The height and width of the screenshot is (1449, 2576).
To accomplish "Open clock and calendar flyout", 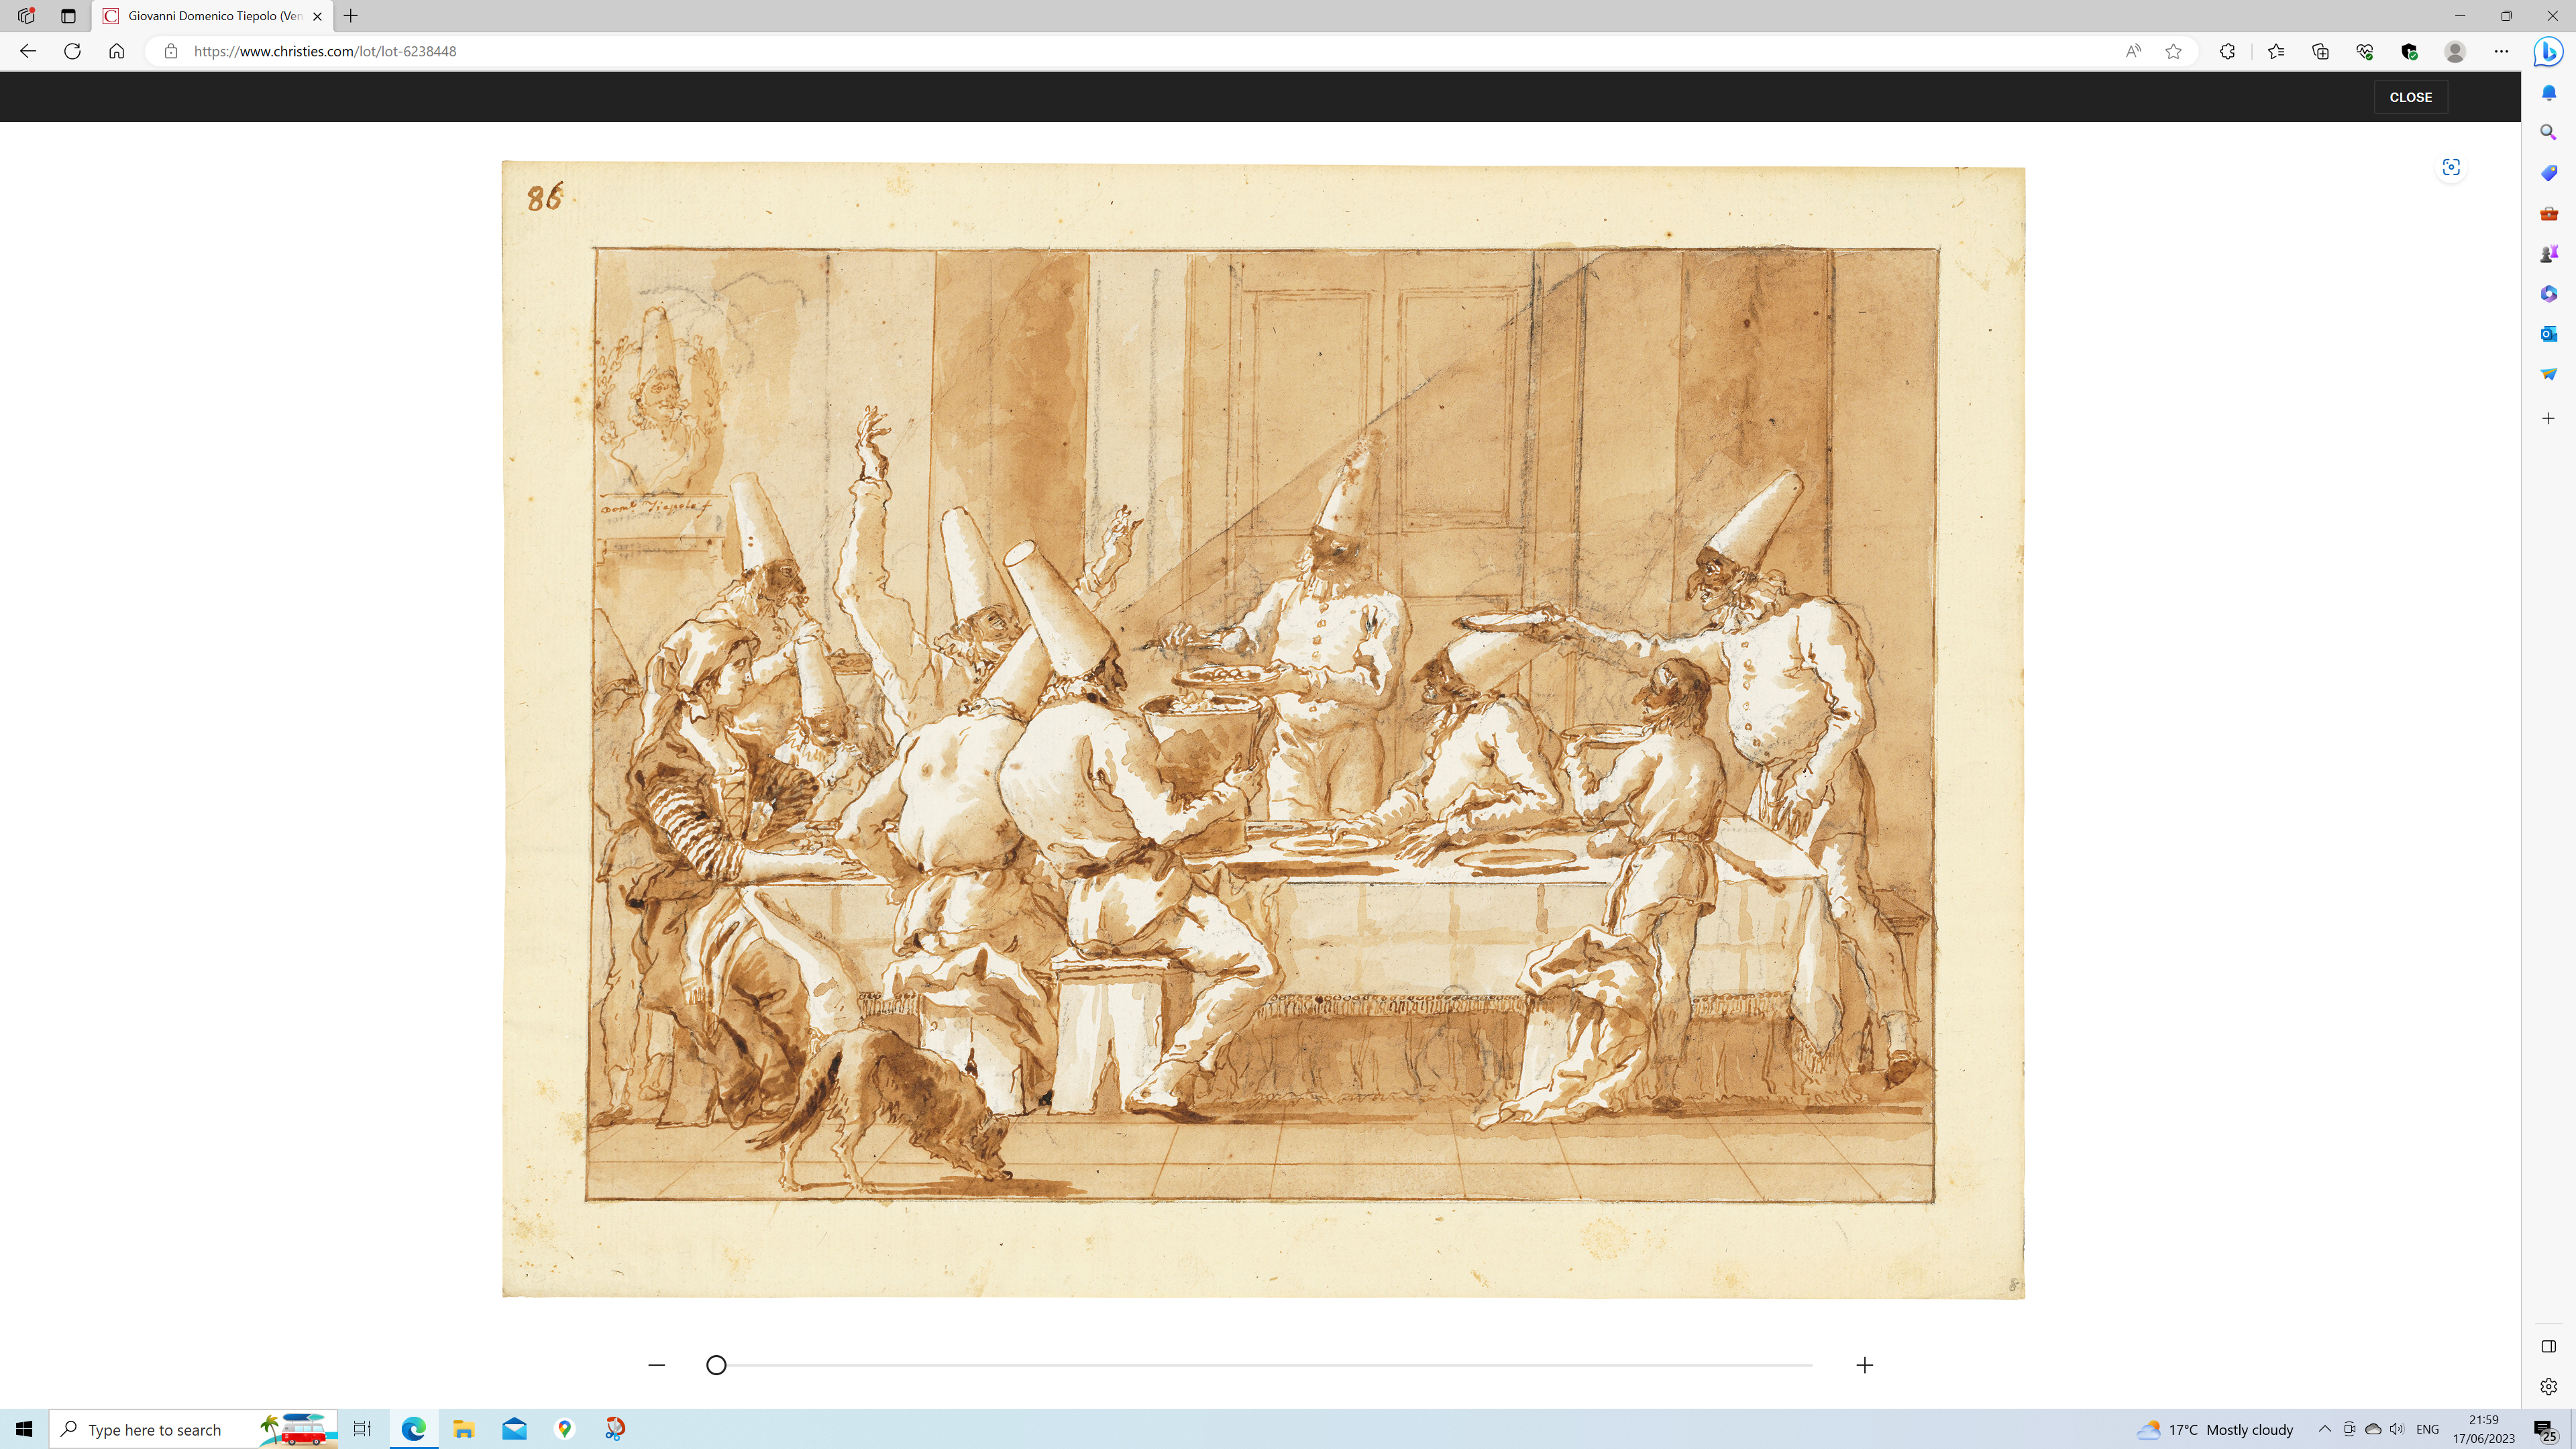I will pos(2483,1429).
